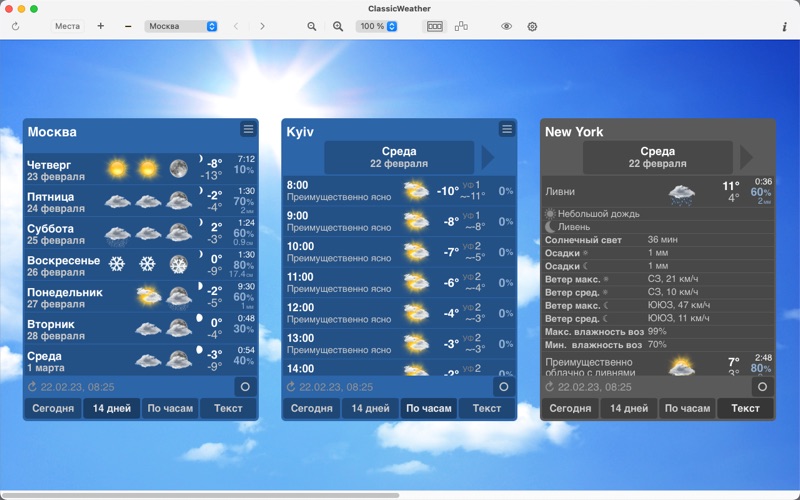Viewport: 800px width, 500px height.
Task: Select the staggered layout icon
Action: coord(461,26)
